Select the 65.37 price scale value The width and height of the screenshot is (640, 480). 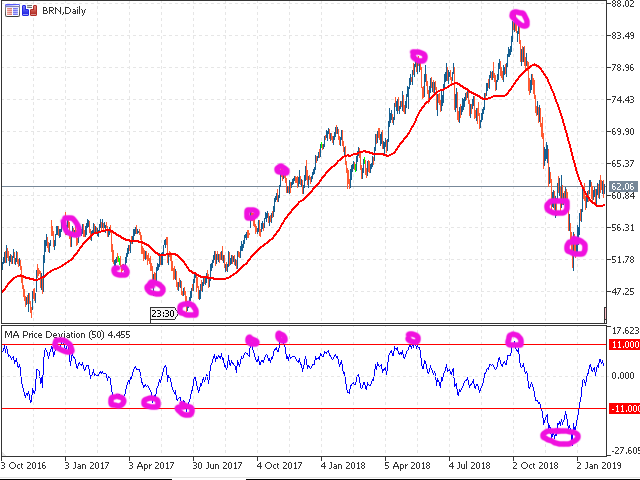pos(623,163)
